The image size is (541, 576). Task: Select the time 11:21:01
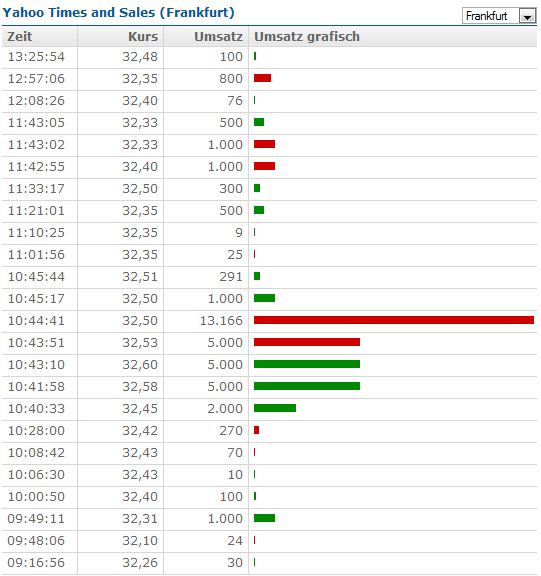tap(36, 211)
